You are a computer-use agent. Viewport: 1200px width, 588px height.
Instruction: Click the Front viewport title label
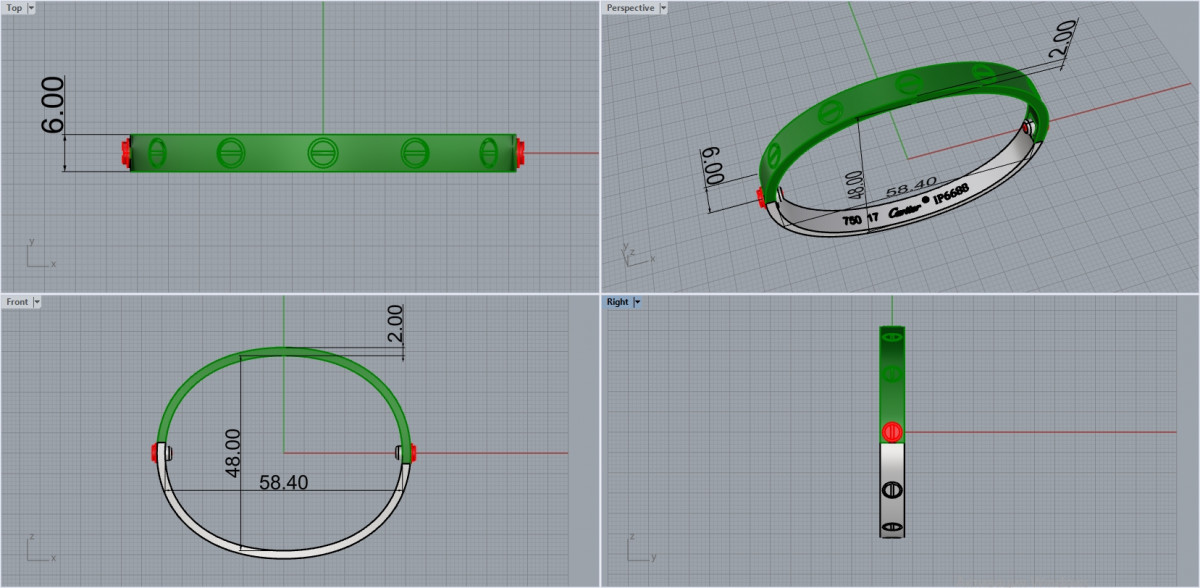coord(17,302)
